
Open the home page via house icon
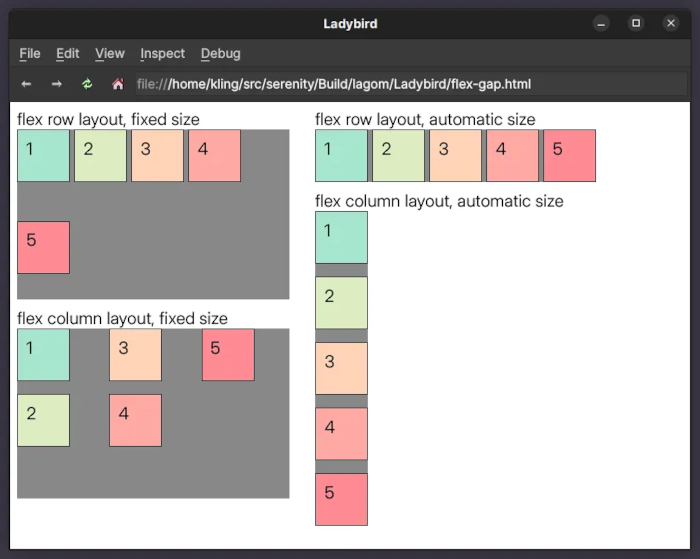118,84
